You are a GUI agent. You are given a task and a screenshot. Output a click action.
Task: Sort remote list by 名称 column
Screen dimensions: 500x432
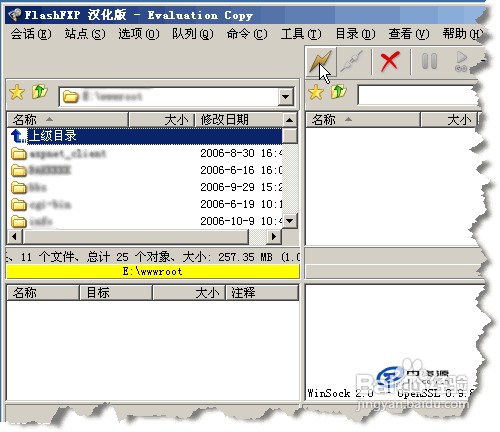point(363,120)
